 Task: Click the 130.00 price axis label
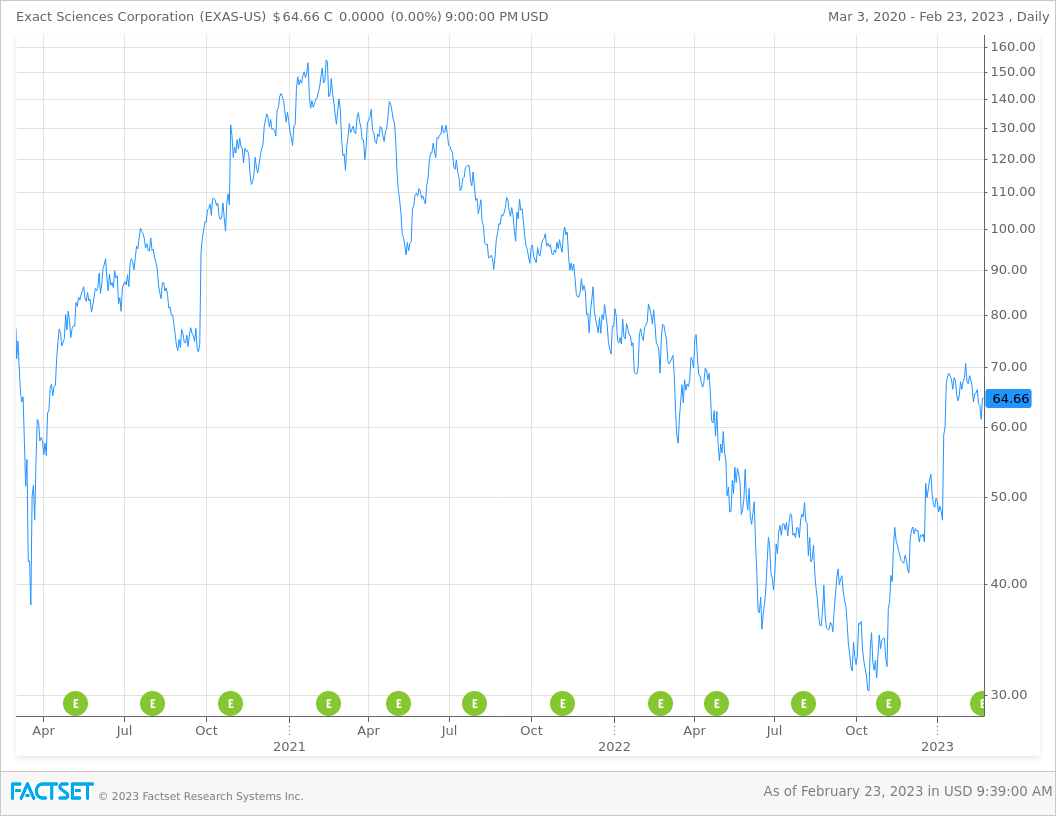[x=1013, y=127]
